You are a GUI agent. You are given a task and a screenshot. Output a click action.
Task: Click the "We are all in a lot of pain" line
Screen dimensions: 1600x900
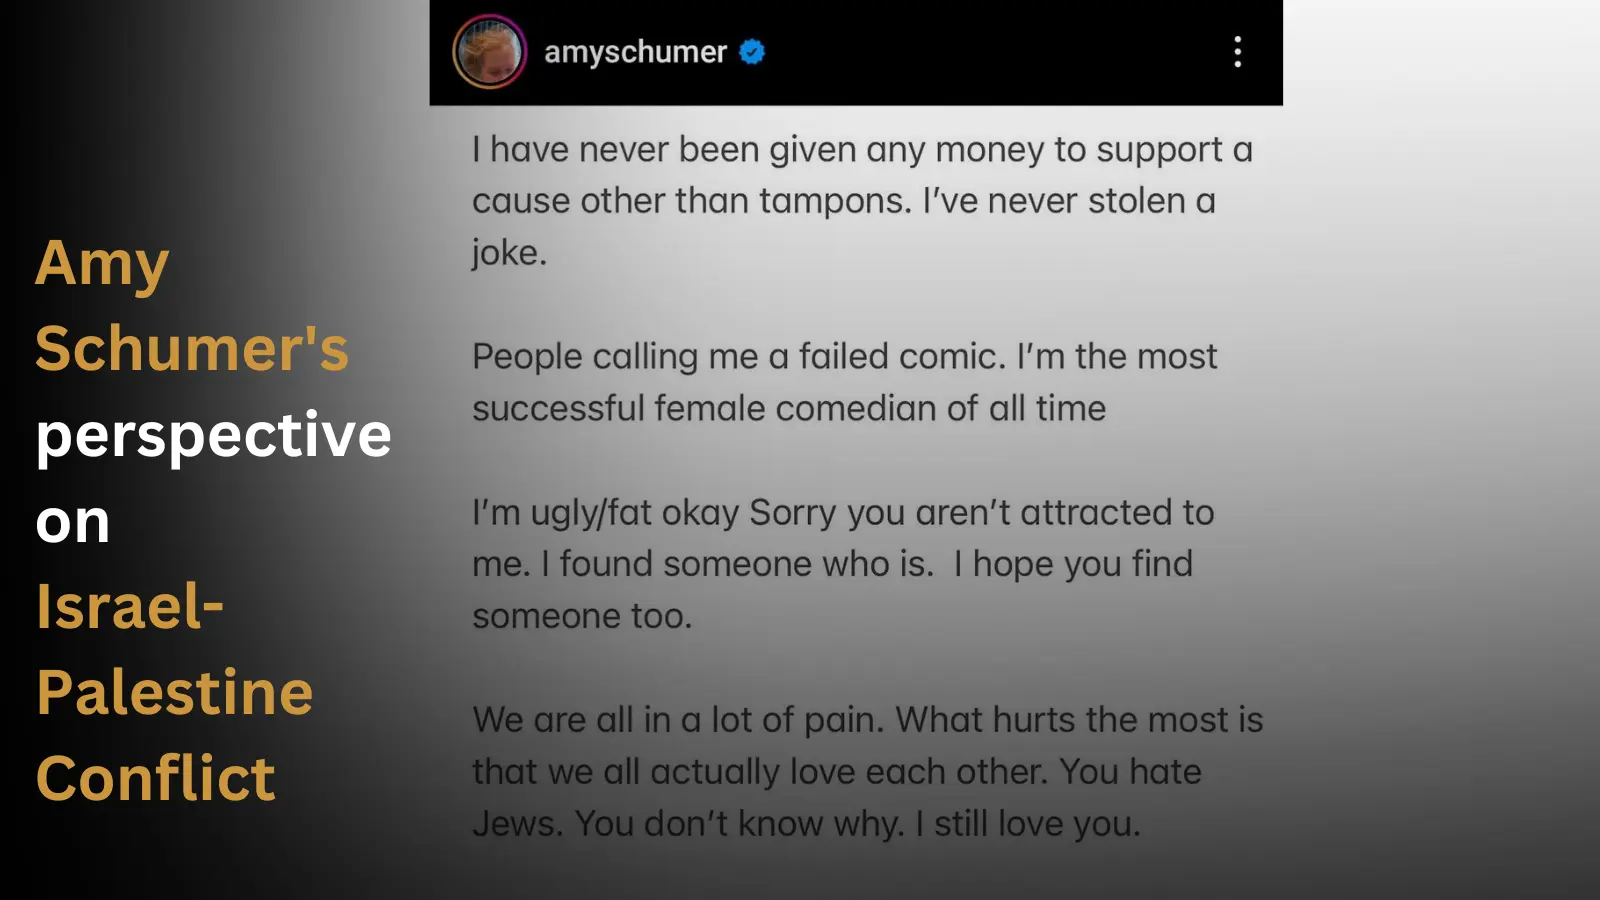(x=868, y=720)
